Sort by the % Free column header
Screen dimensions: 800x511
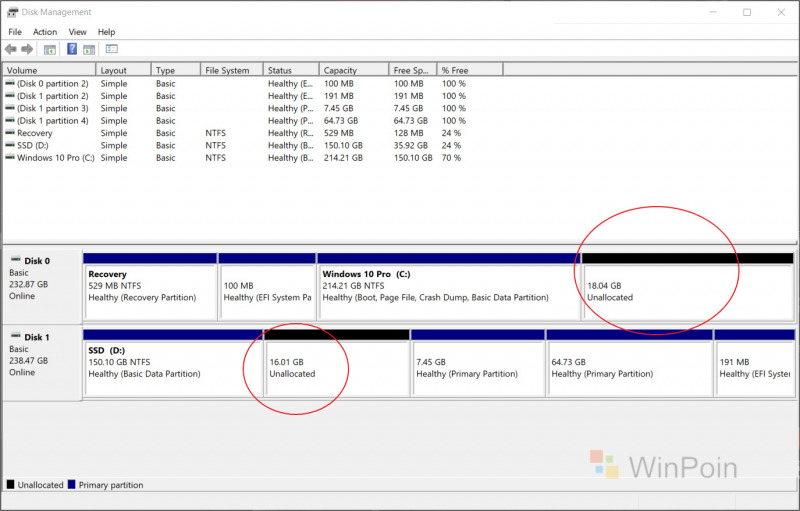470,70
